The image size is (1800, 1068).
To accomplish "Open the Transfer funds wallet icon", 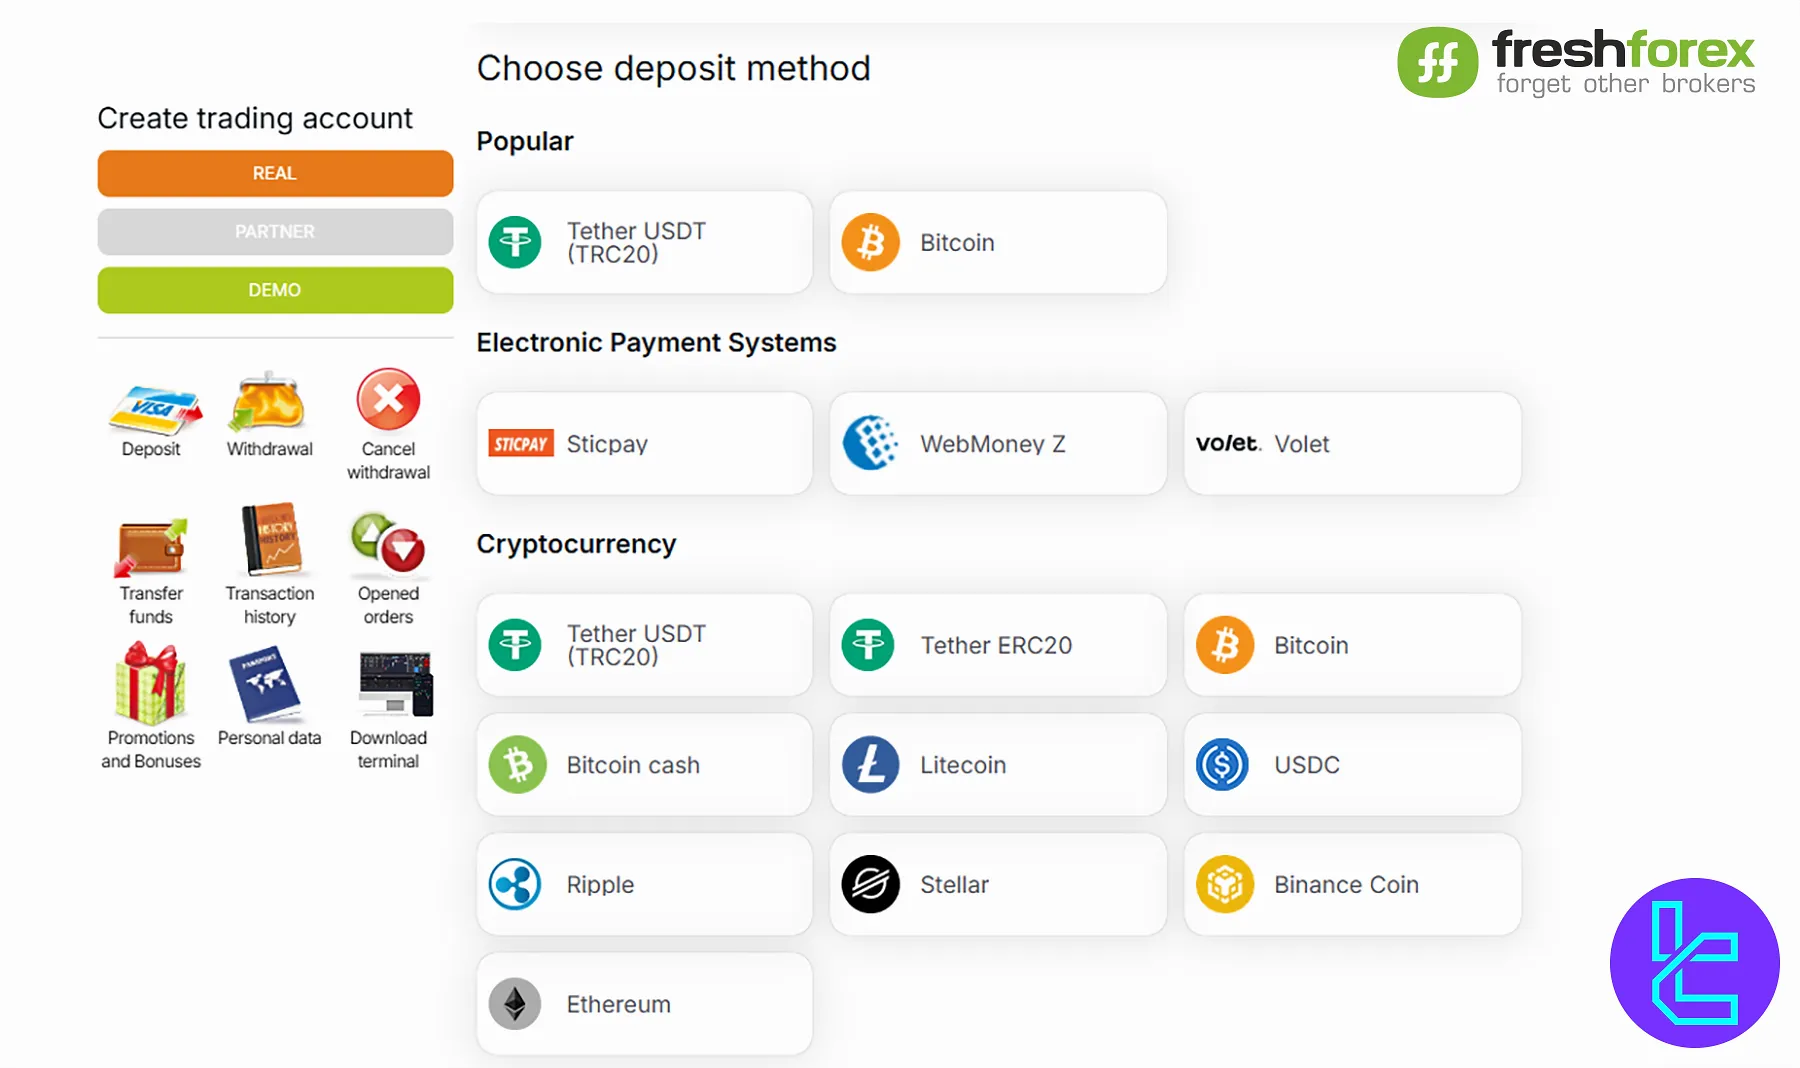I will click(151, 547).
